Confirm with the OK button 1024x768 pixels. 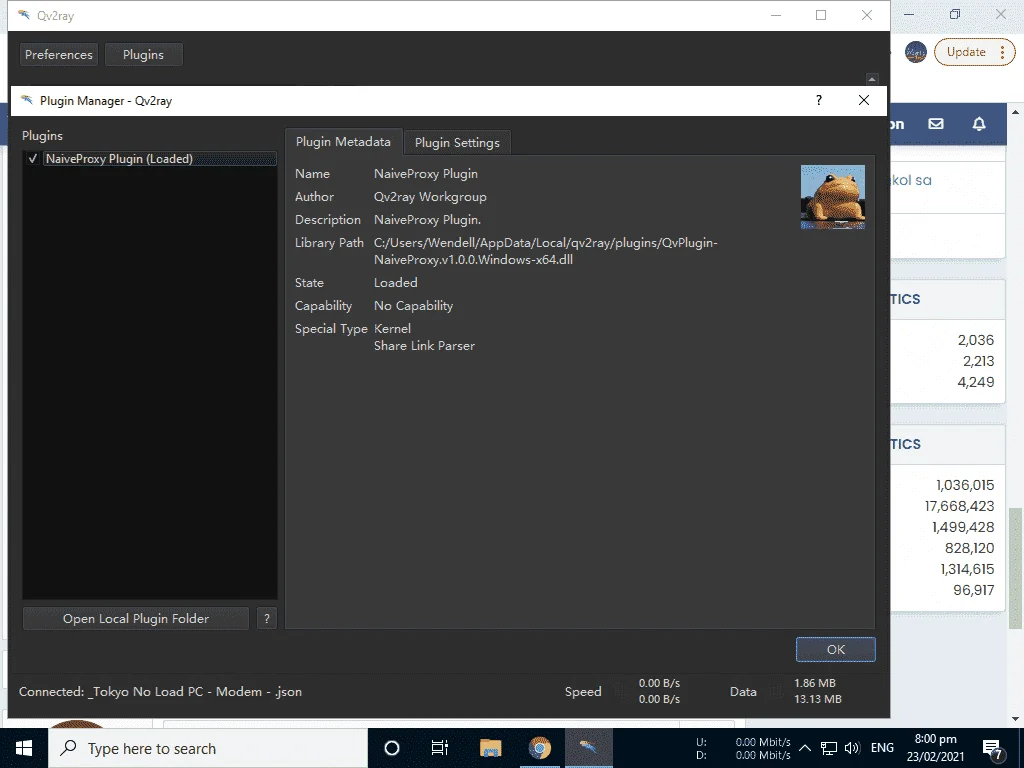pyautogui.click(x=835, y=650)
